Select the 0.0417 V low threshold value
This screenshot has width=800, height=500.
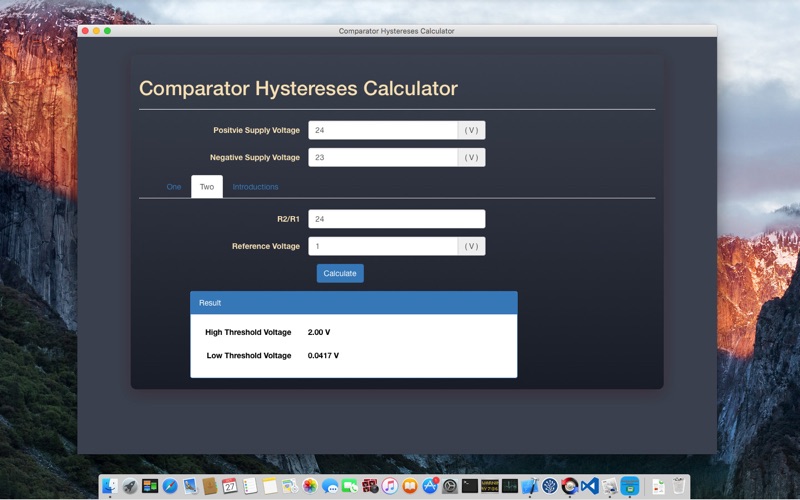click(323, 356)
